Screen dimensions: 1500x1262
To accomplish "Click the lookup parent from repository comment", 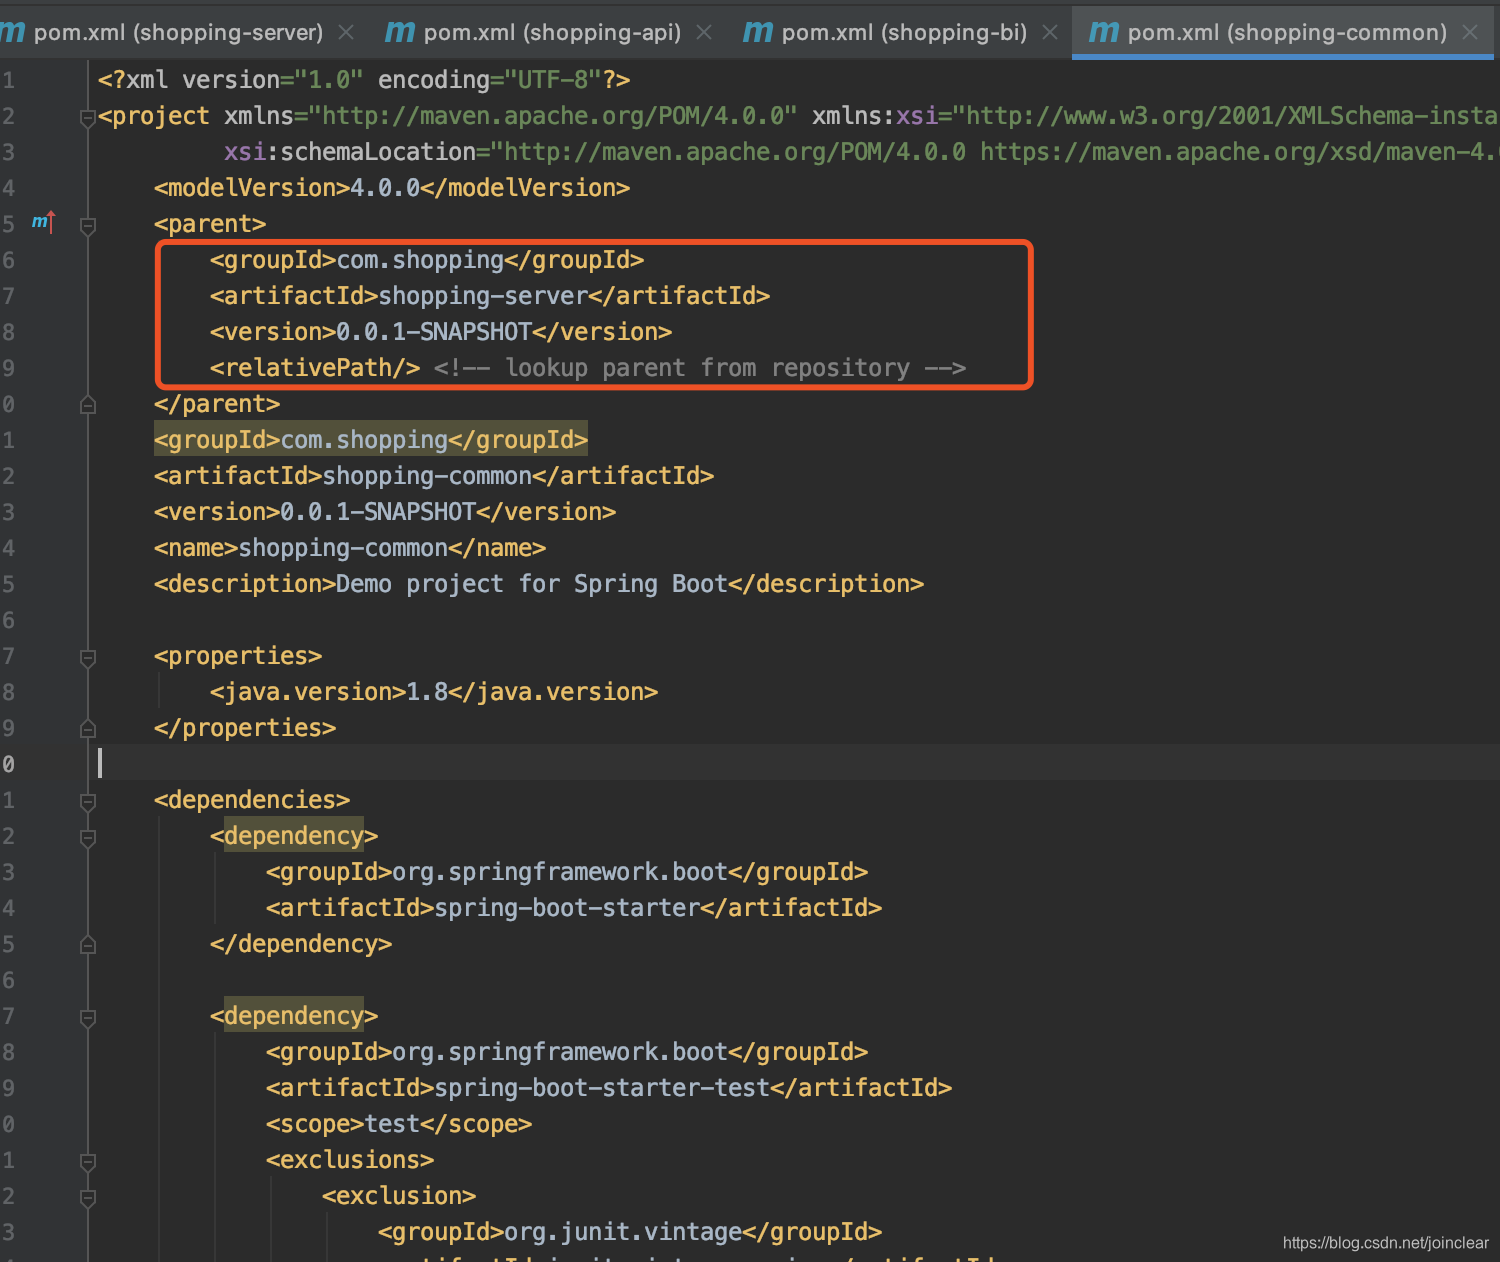I will 700,368.
